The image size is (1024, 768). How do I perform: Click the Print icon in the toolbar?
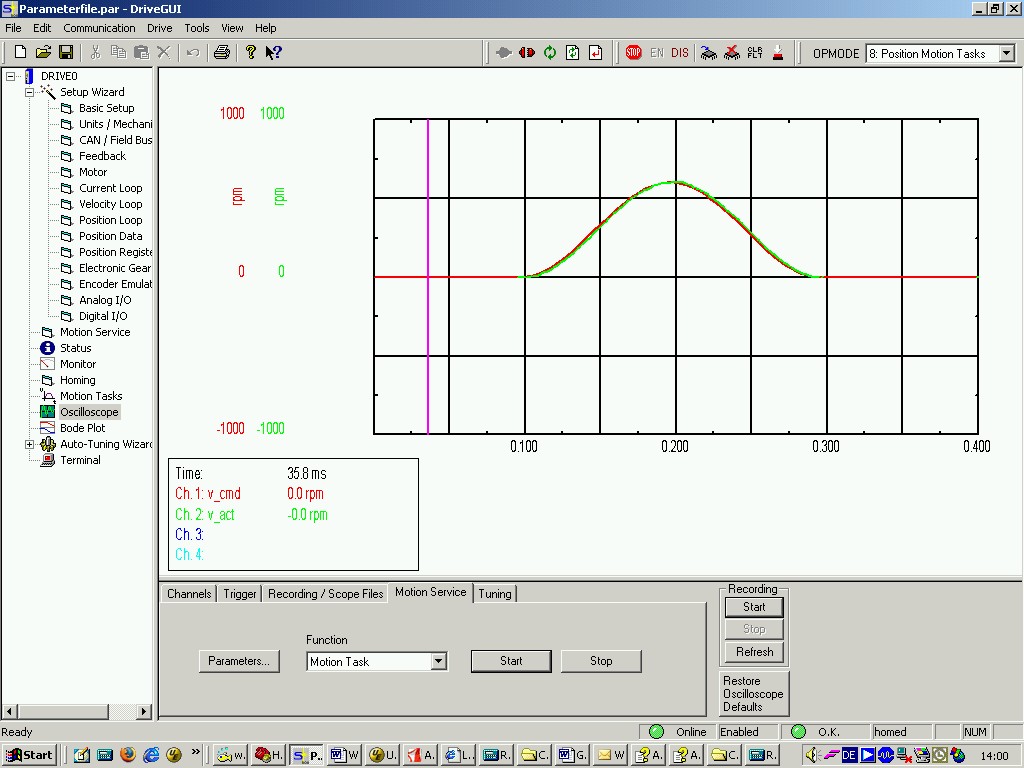(x=222, y=52)
